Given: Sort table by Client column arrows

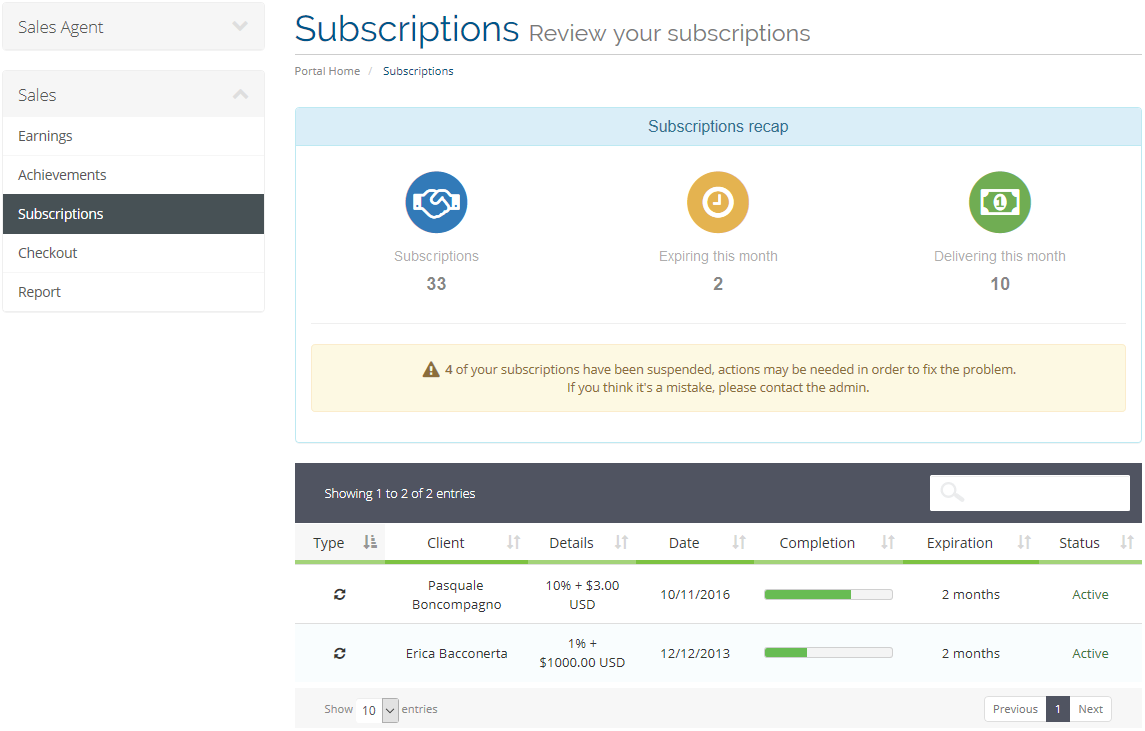Looking at the screenshot, I should point(513,542).
